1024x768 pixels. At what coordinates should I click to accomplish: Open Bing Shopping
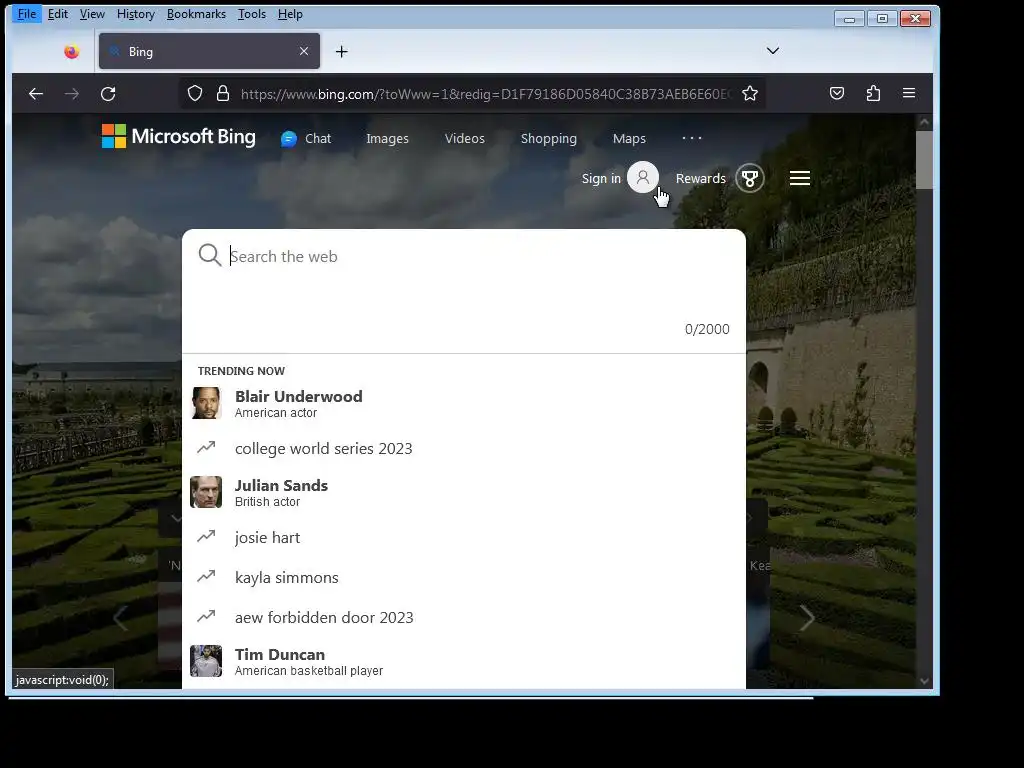(x=549, y=138)
